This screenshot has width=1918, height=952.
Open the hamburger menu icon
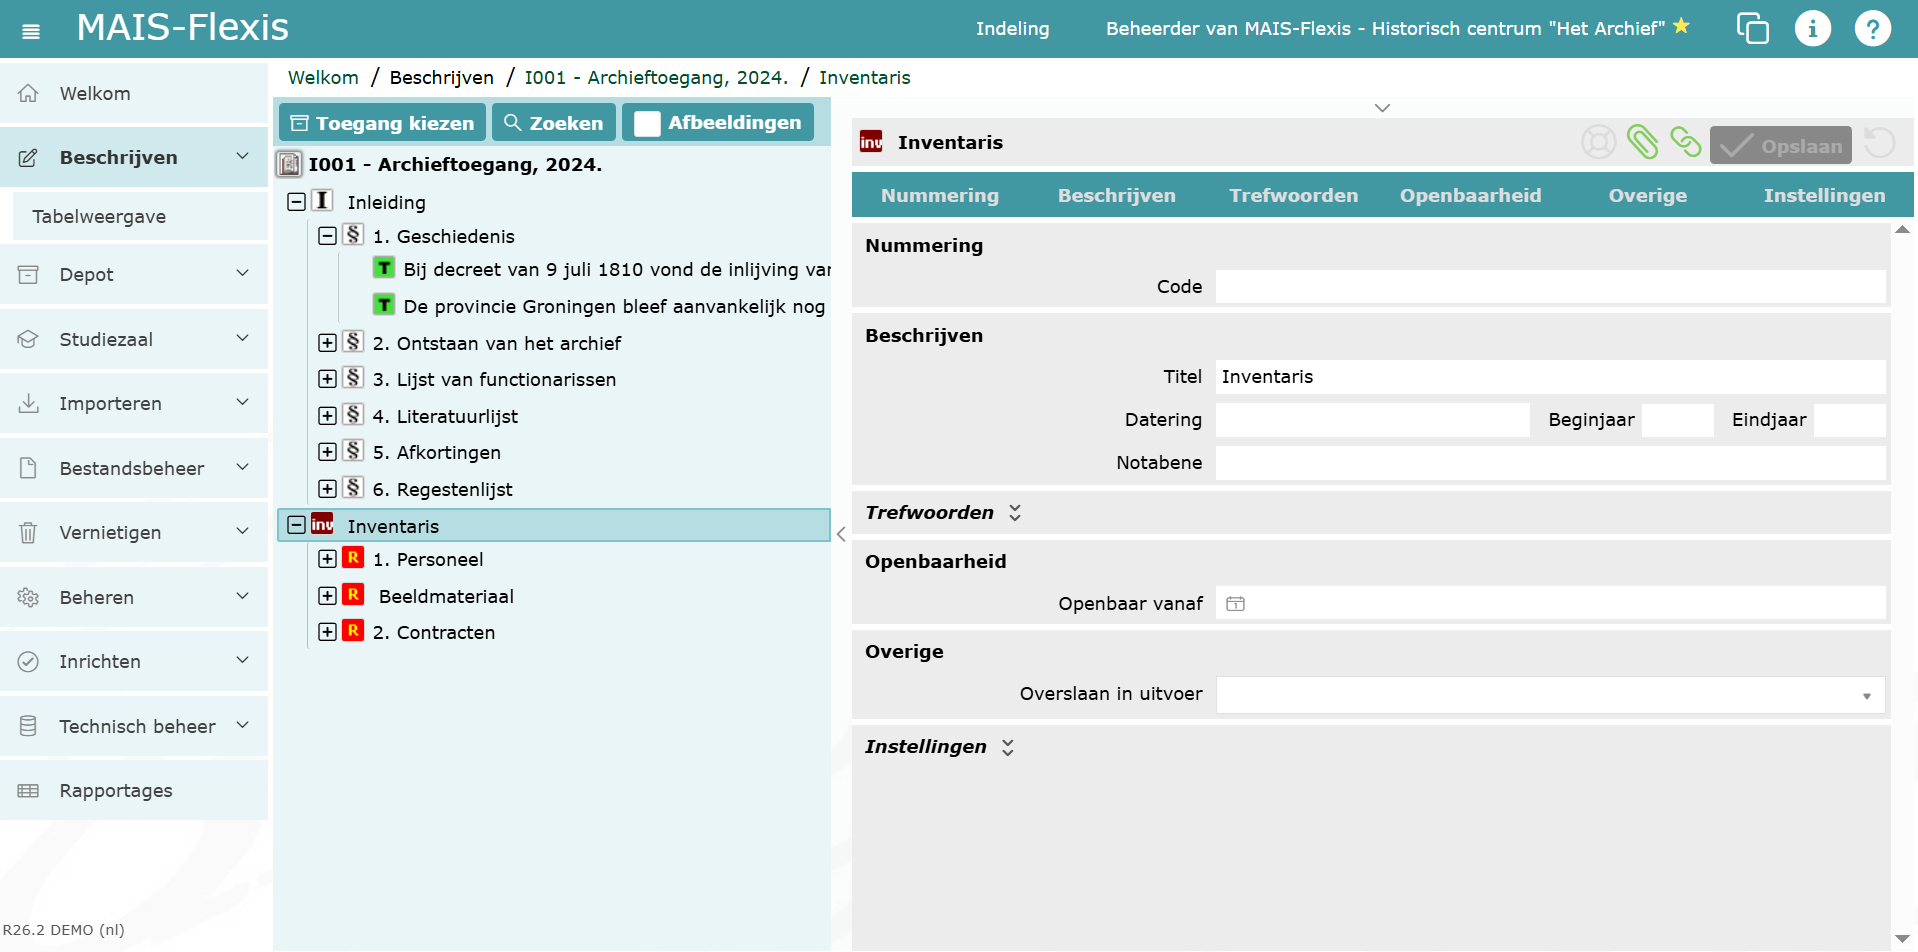pyautogui.click(x=31, y=31)
